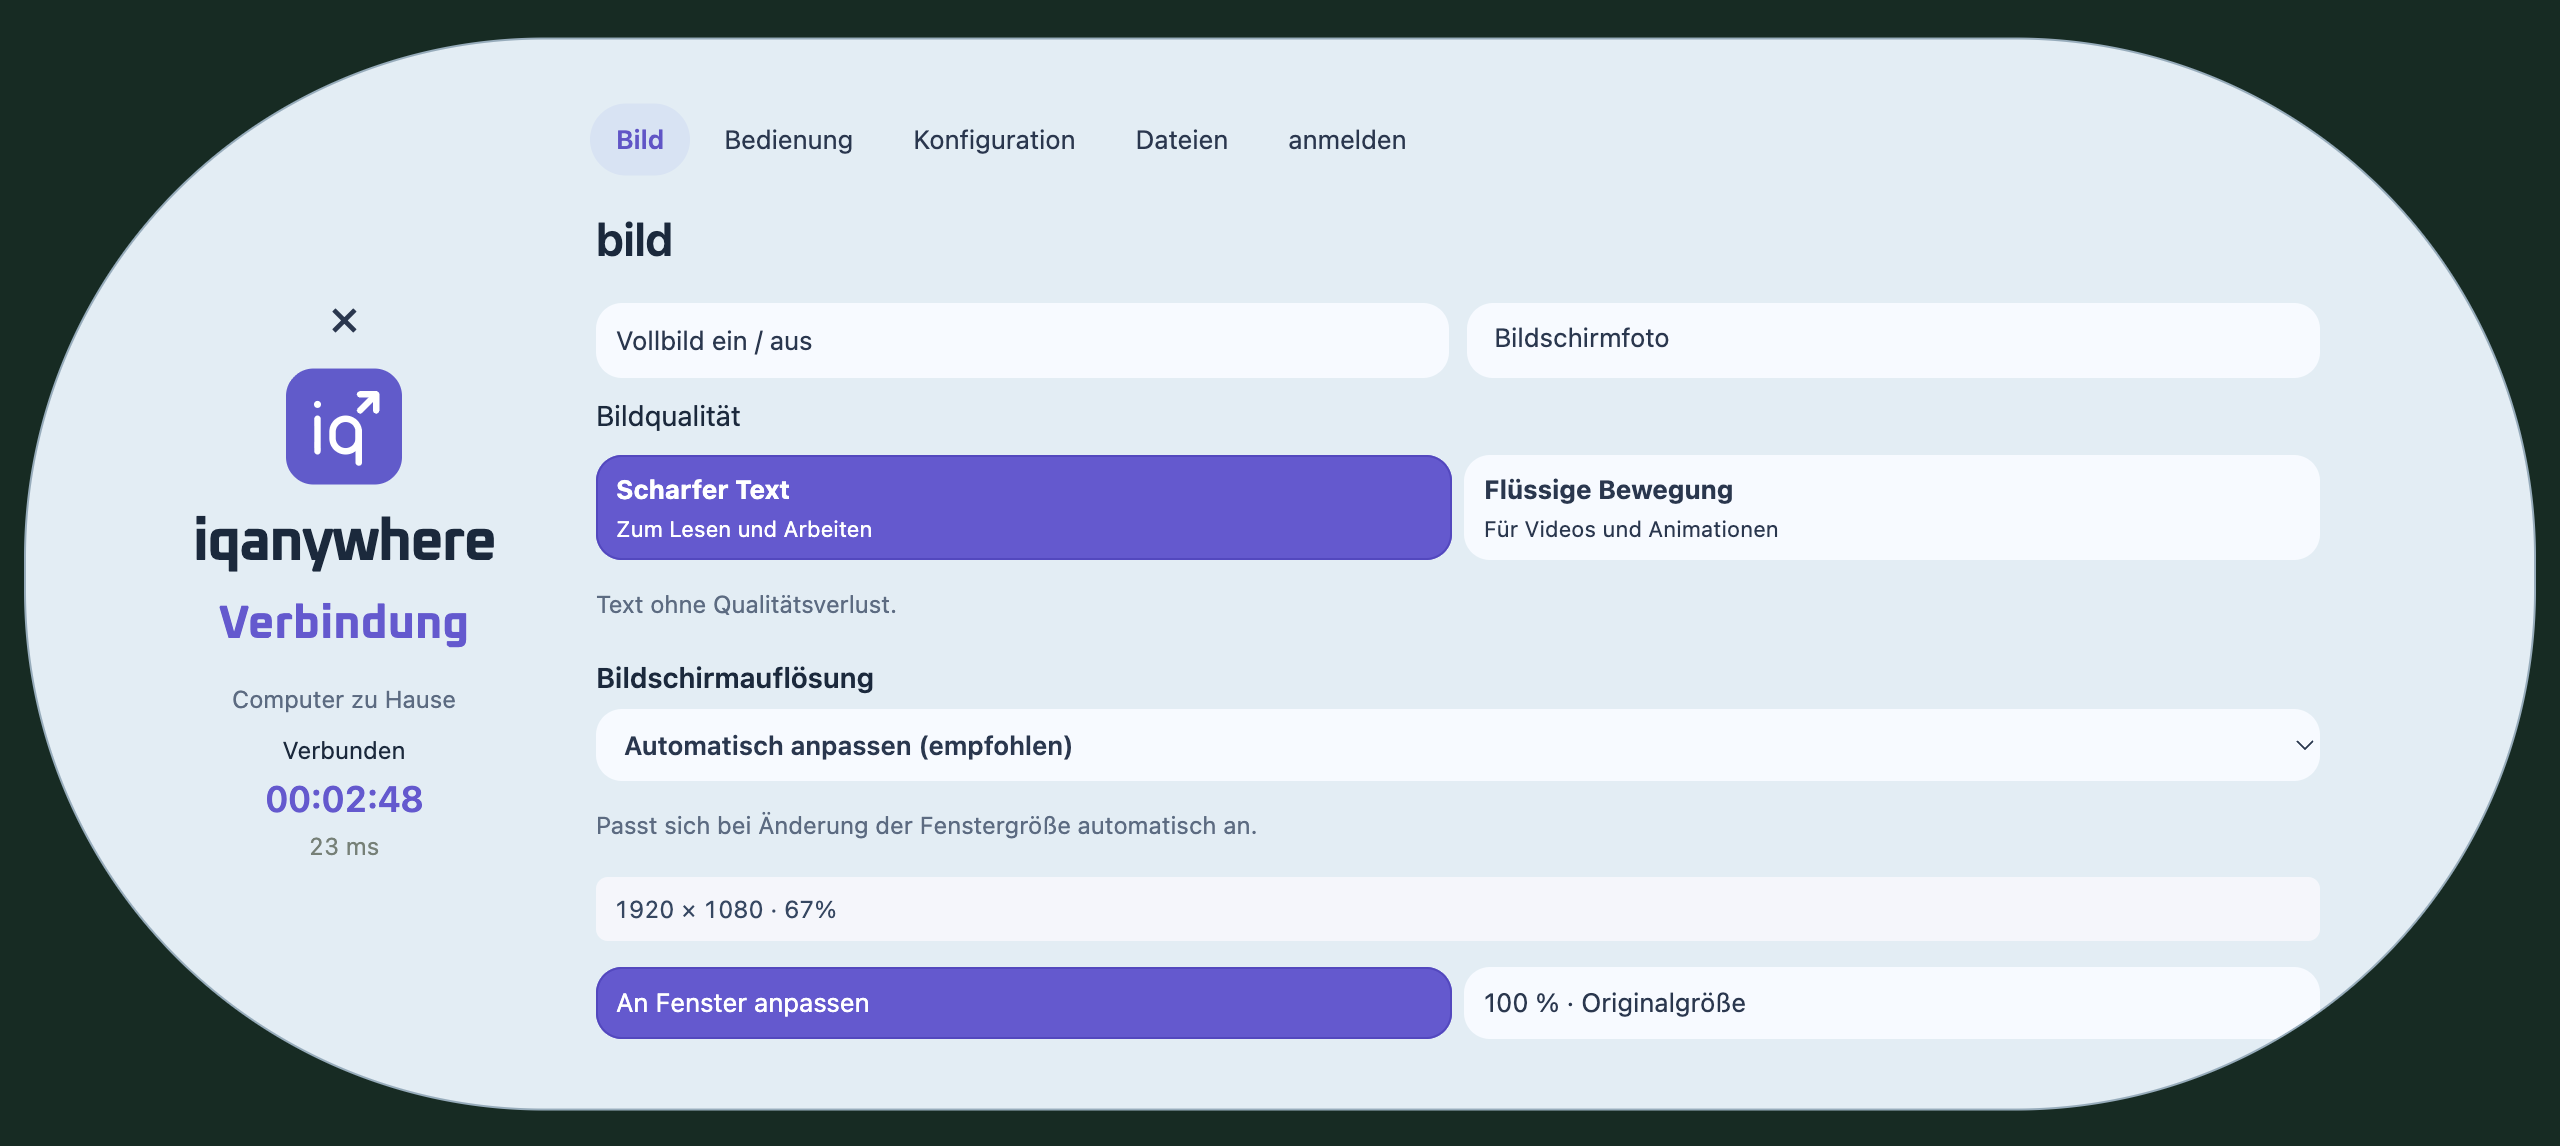Choose Flüssige Bewegung quality option
Image resolution: width=2560 pixels, height=1146 pixels.
click(x=1892, y=508)
